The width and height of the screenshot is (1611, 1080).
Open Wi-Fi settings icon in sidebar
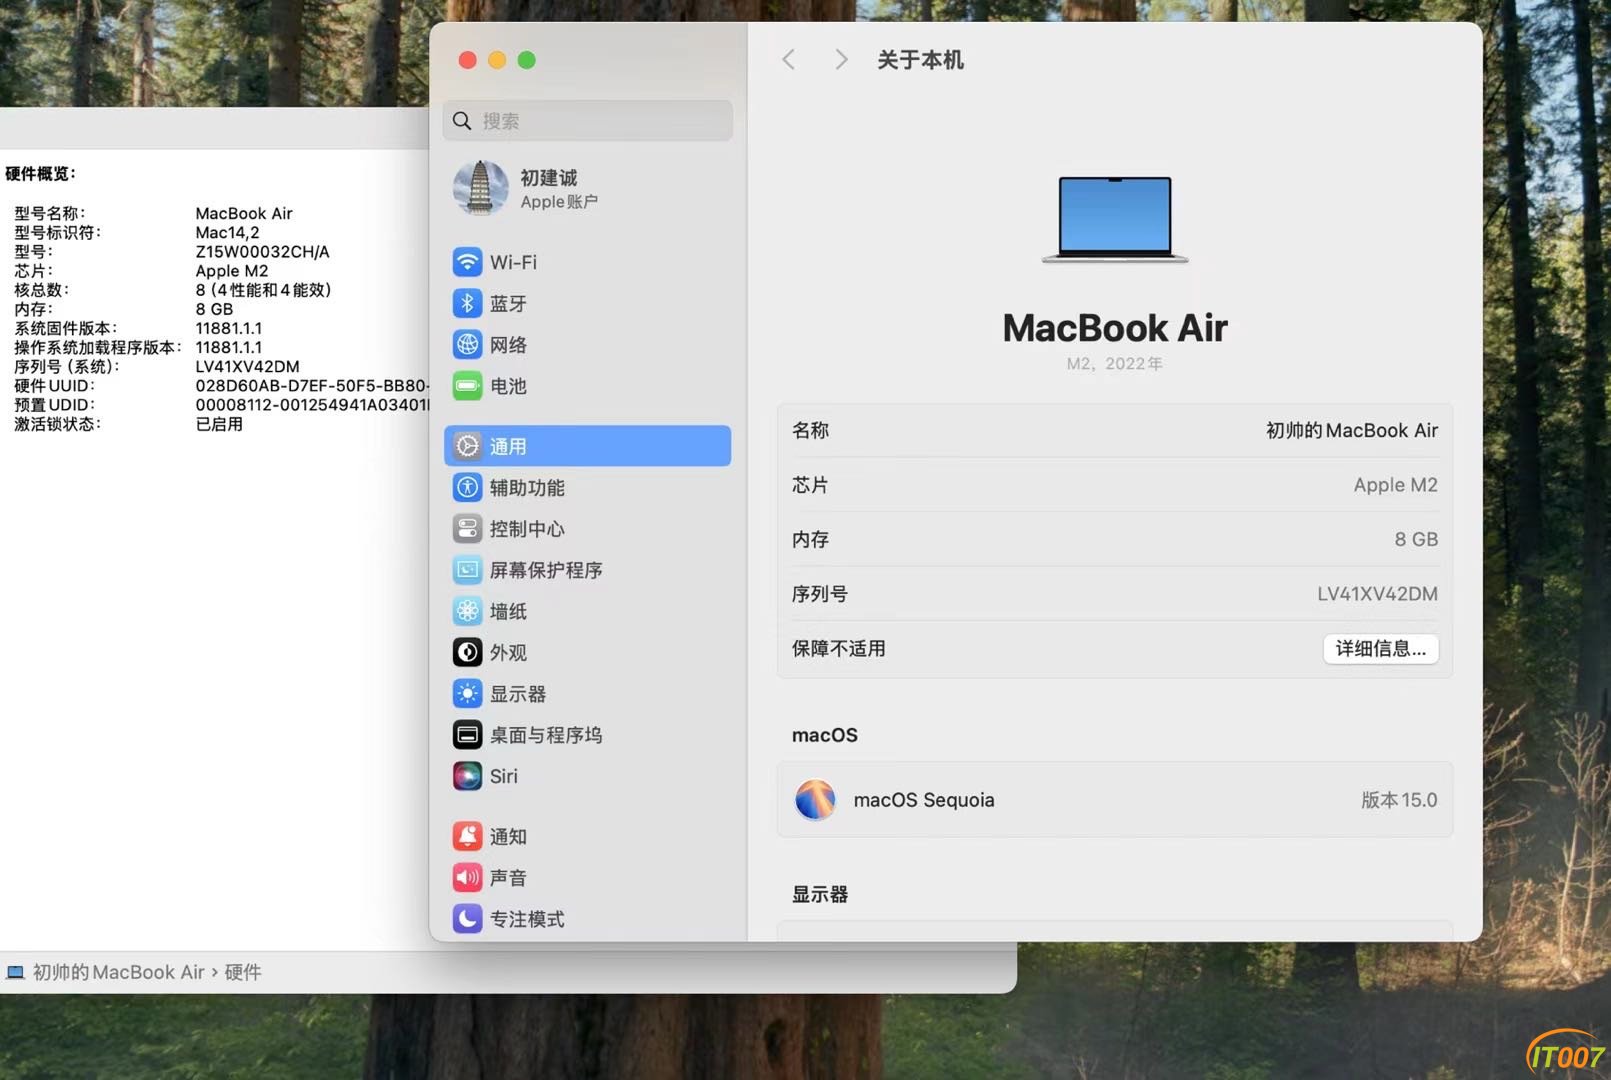467,262
